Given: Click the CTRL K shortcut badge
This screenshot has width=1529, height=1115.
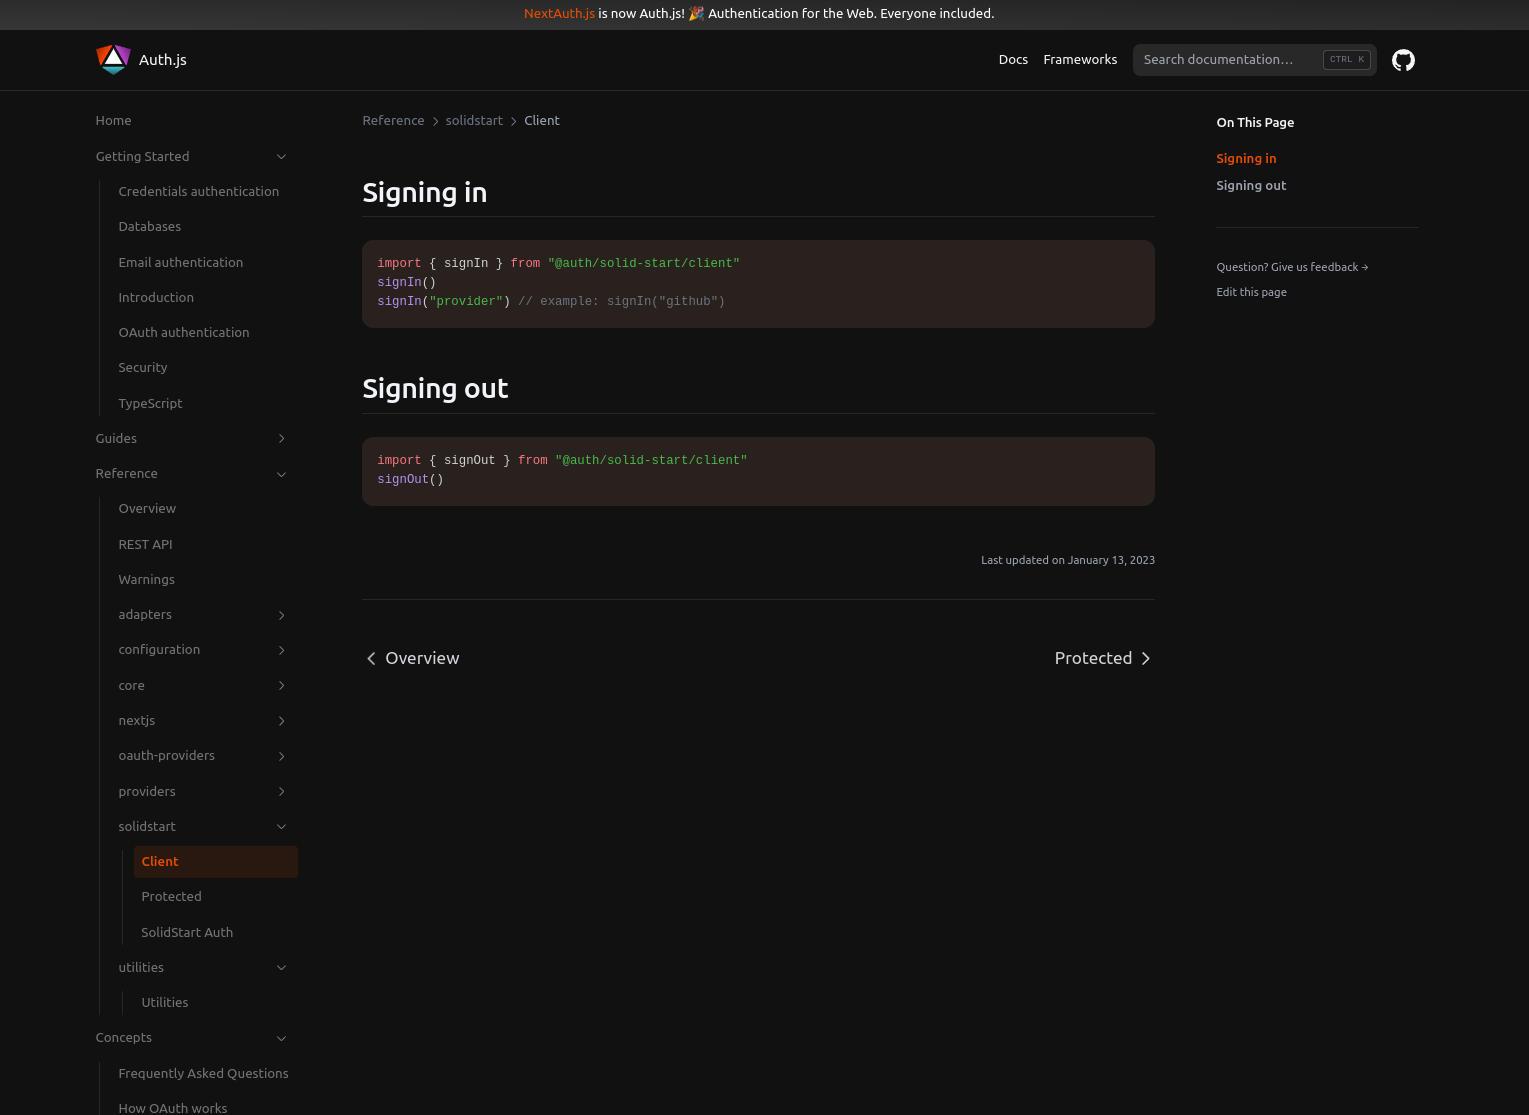Looking at the screenshot, I should click(x=1346, y=59).
